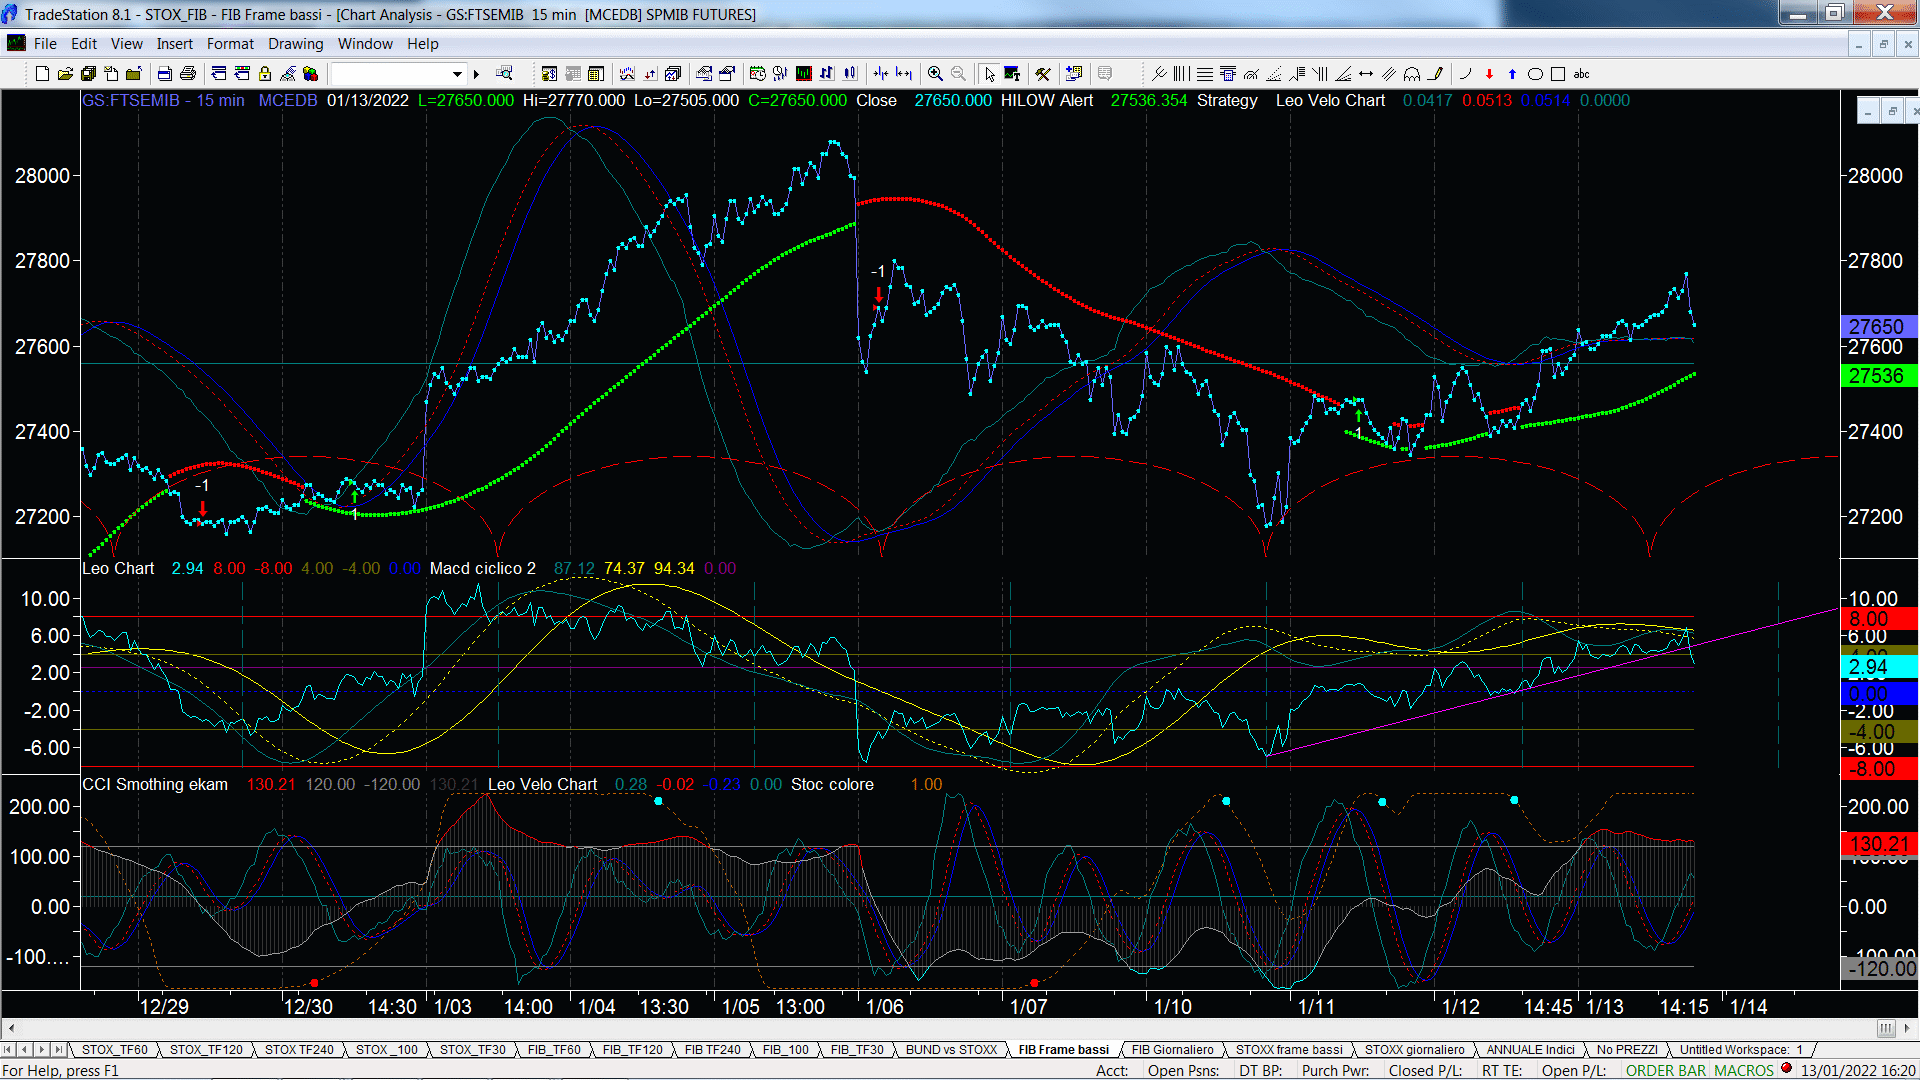Click the HILOW Alert header text

pos(1047,100)
